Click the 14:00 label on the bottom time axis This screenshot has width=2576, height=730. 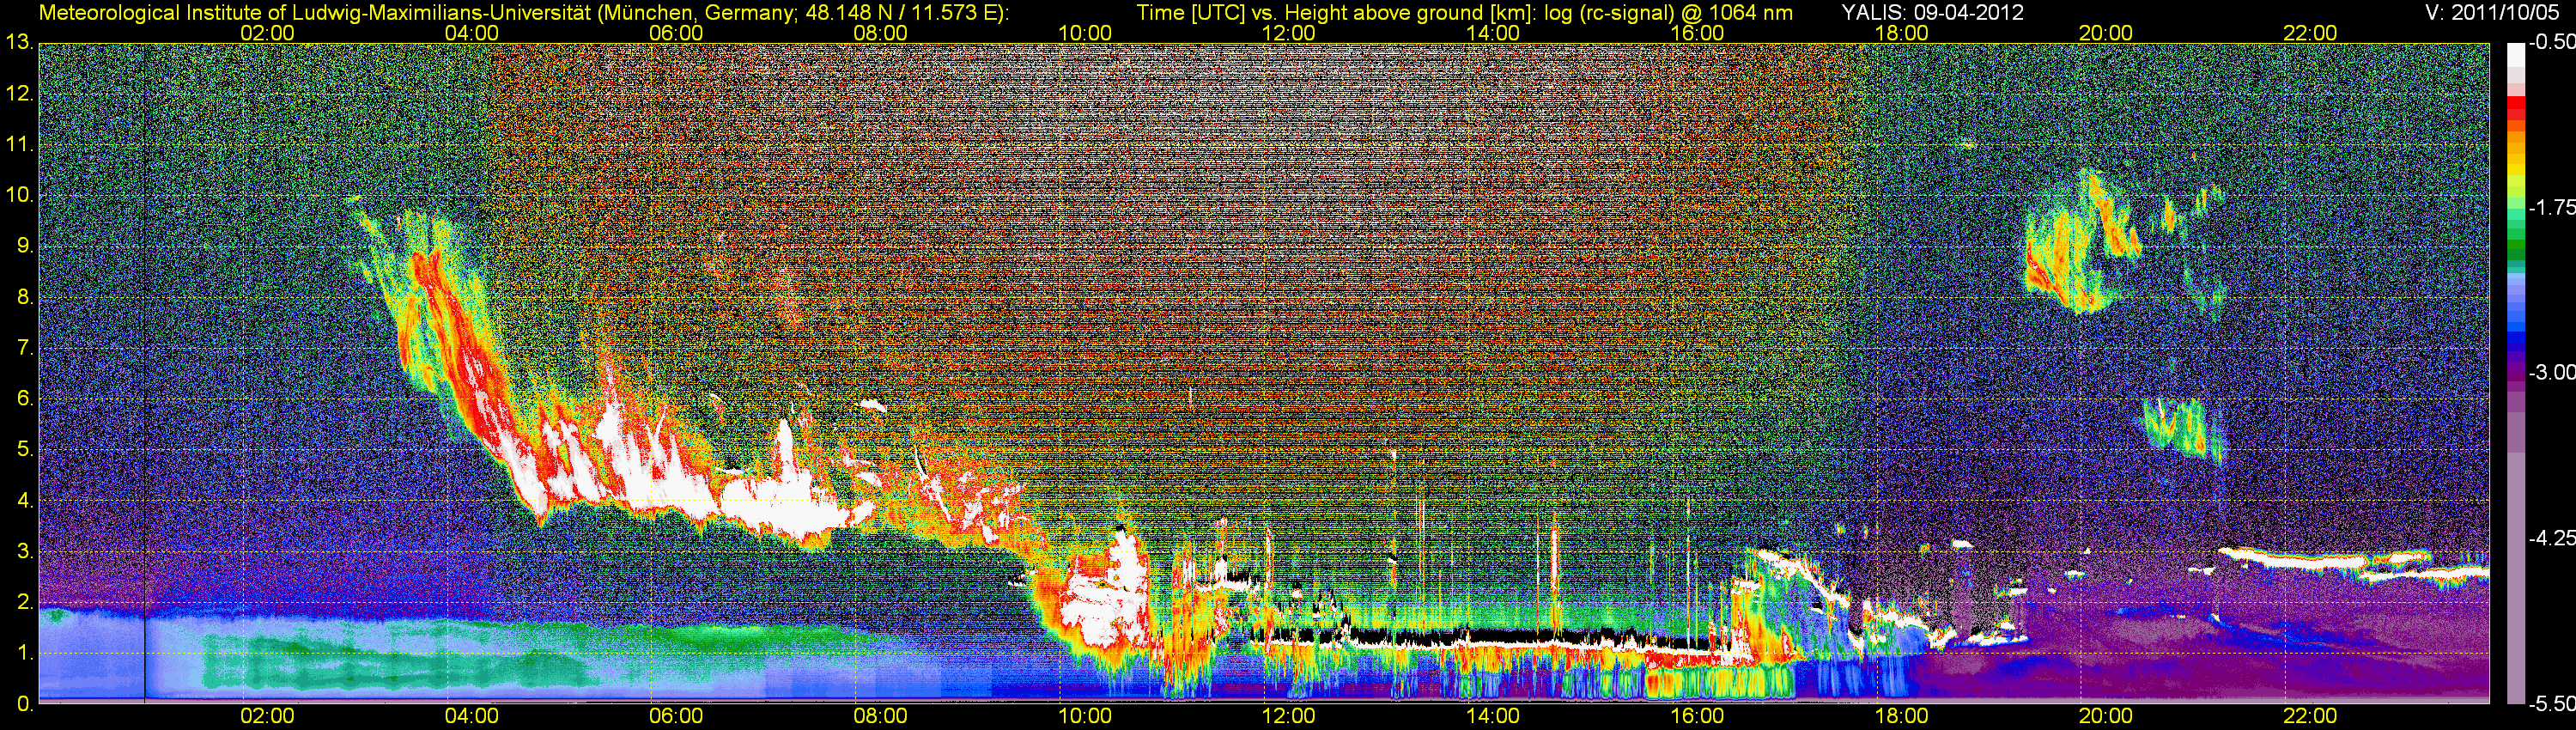(x=1493, y=716)
